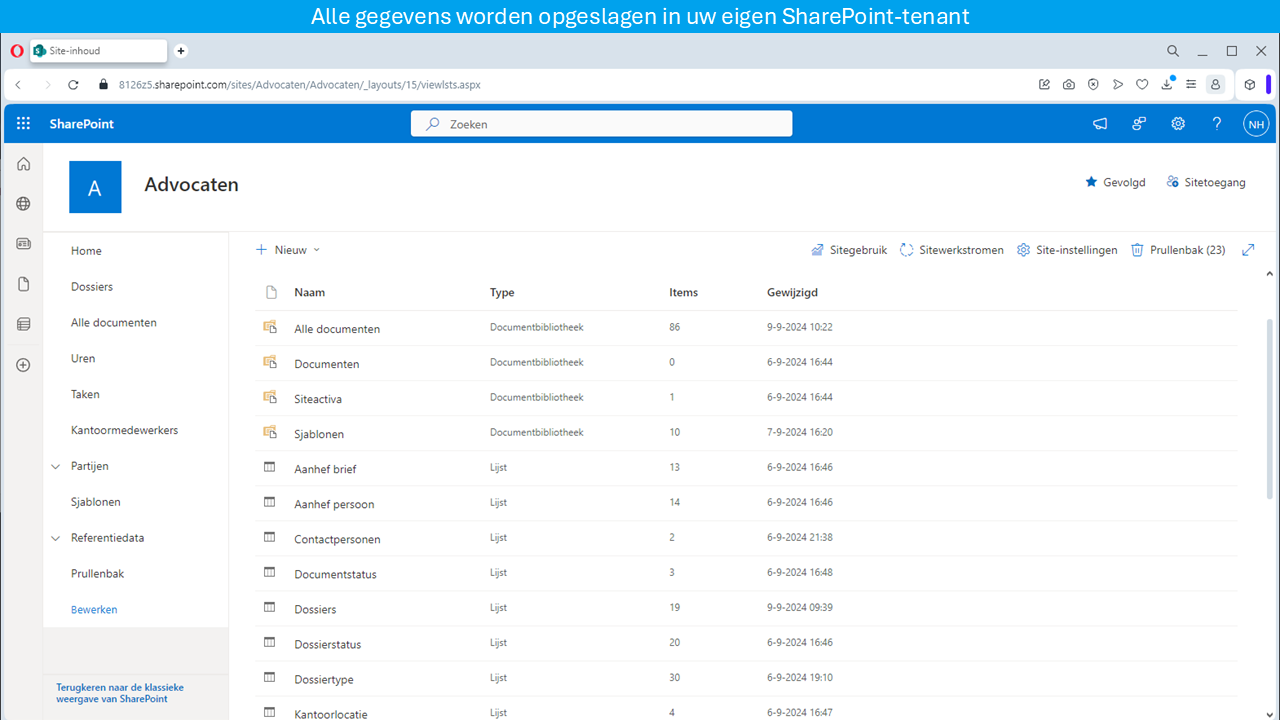The image size is (1280, 720).
Task: Open the My lists icon in left rail
Action: pos(23,324)
